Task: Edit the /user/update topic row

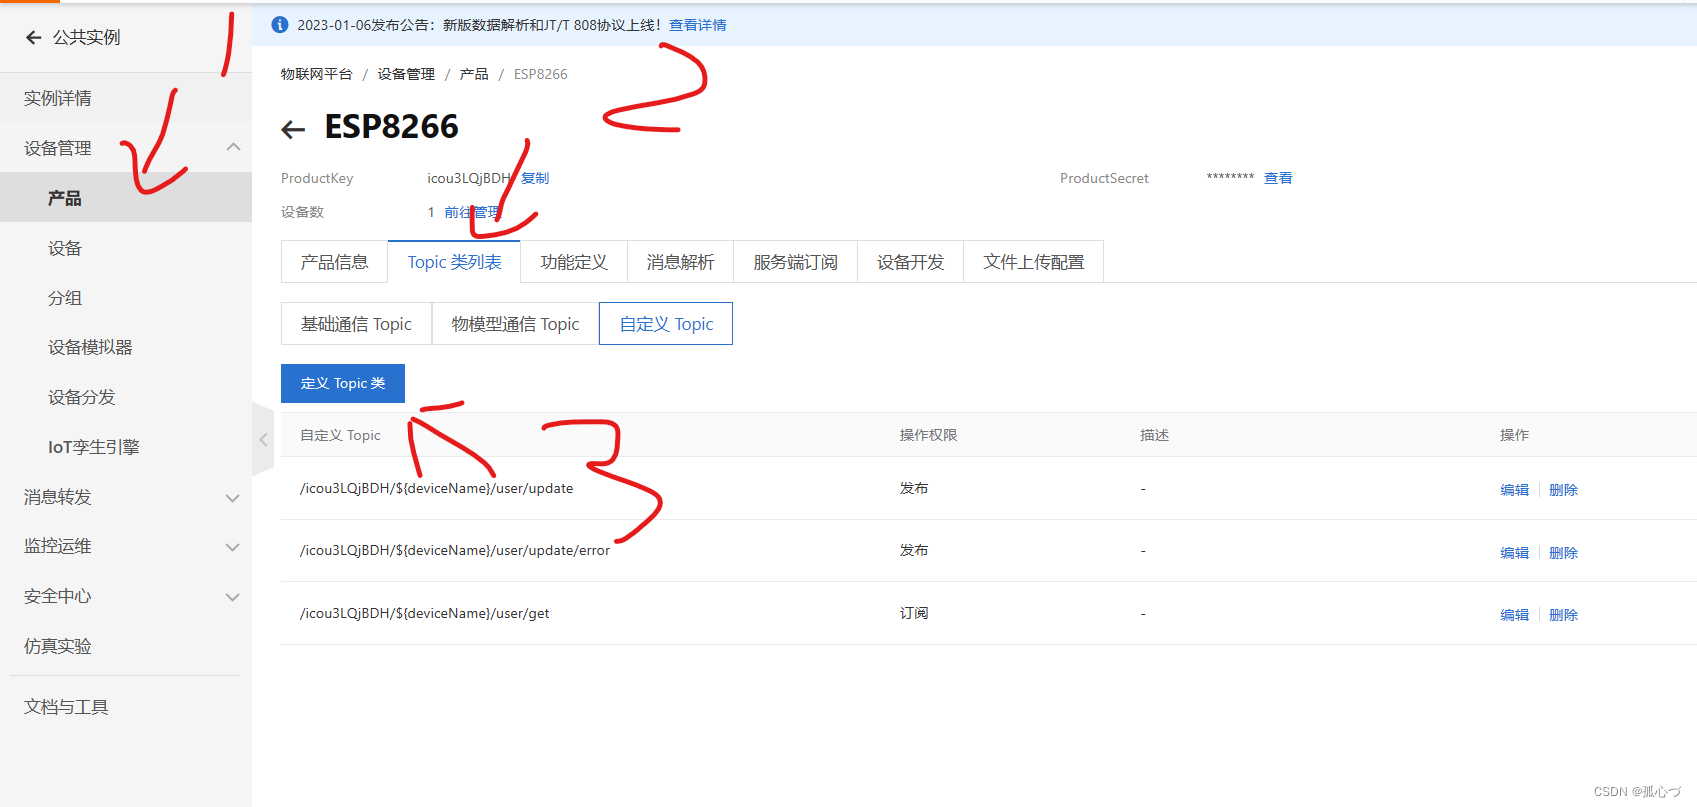Action: tap(1514, 490)
